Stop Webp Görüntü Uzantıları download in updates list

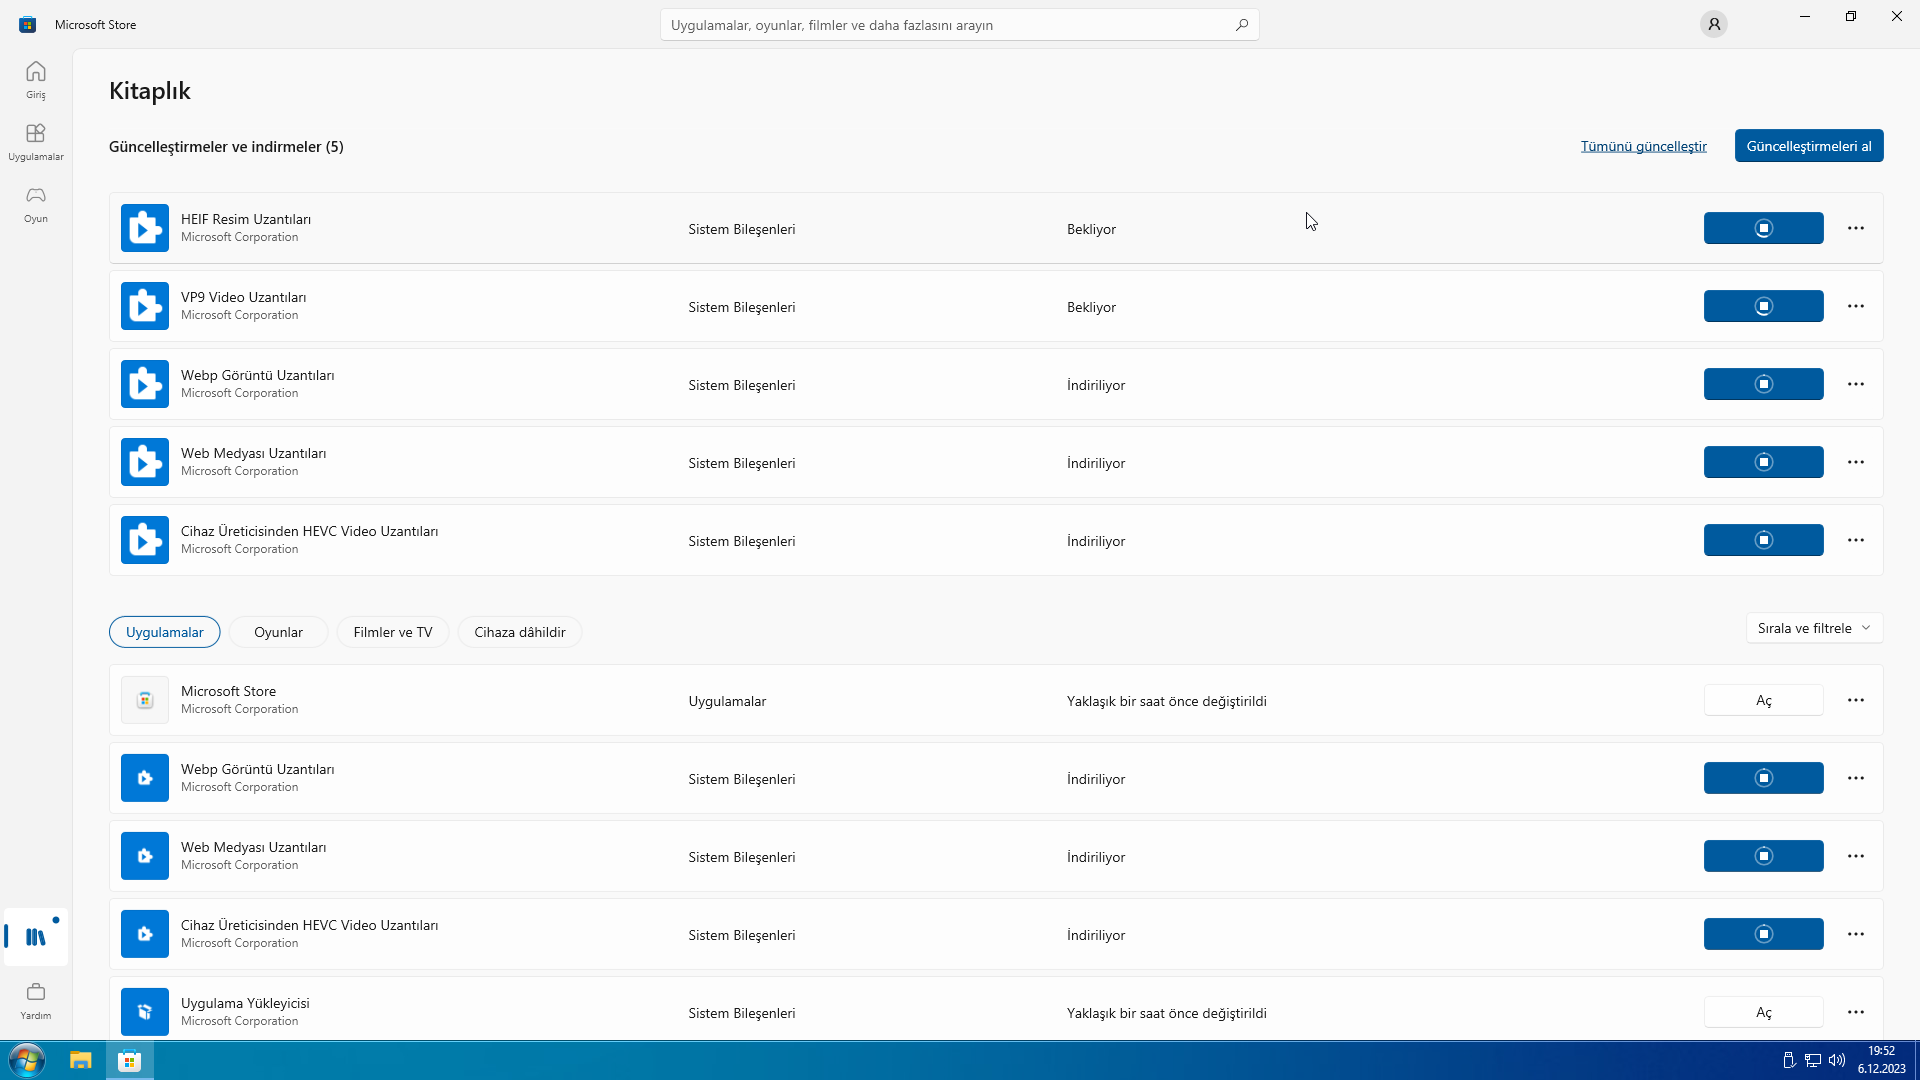coord(1763,384)
